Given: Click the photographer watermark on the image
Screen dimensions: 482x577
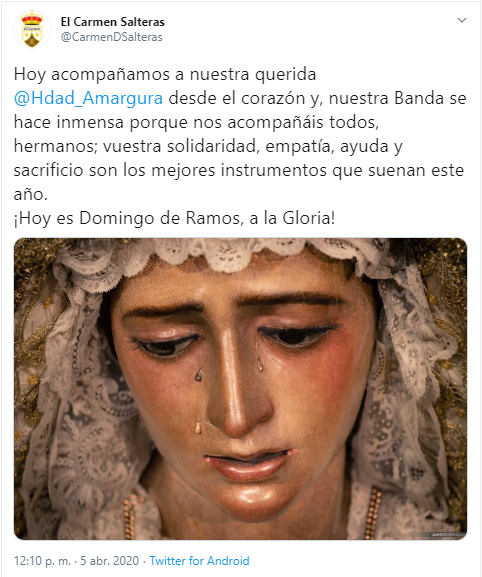Looking at the screenshot, I should point(448,534).
